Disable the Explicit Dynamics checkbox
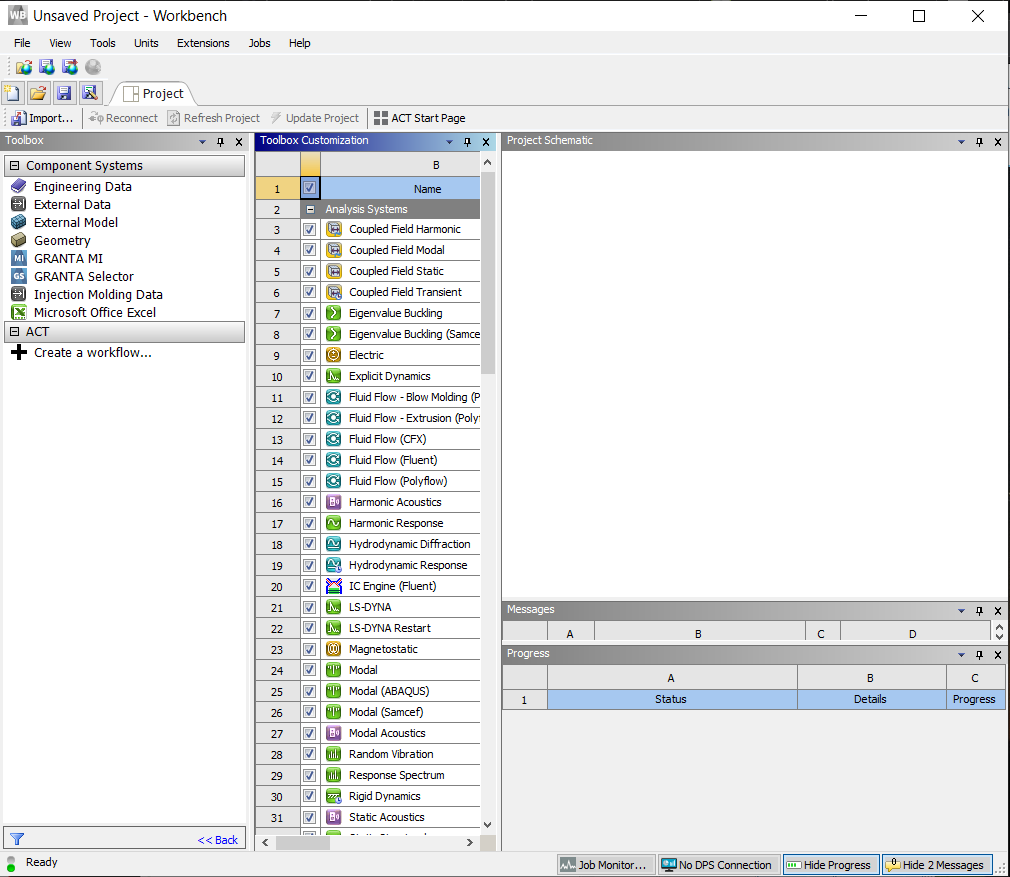 (x=310, y=376)
